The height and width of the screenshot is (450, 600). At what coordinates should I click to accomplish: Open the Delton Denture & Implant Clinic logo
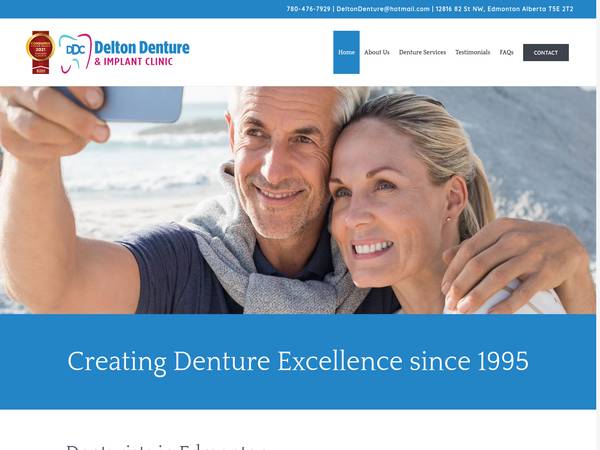(x=108, y=52)
